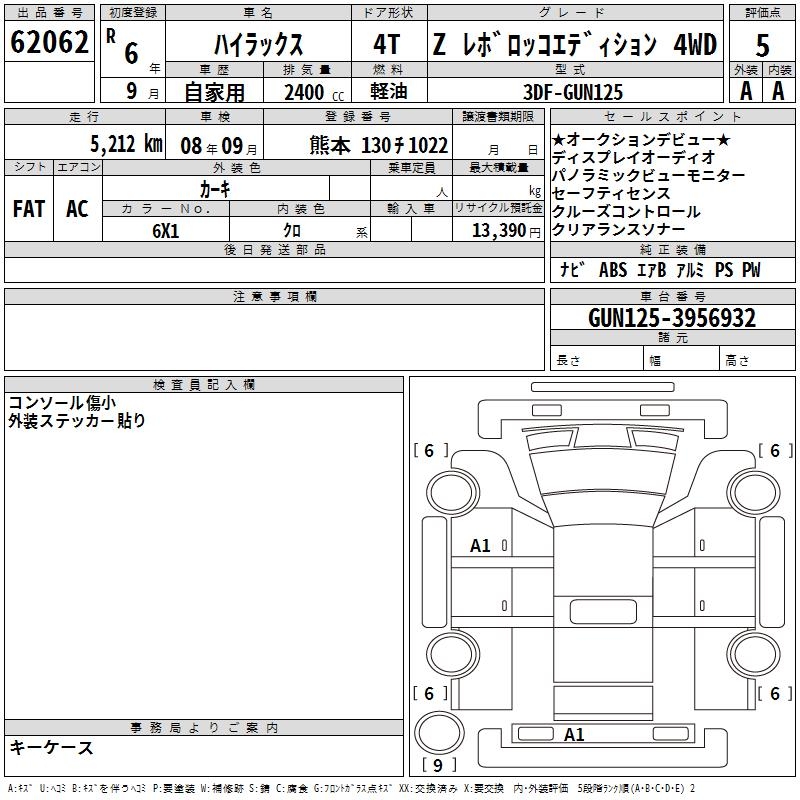Screen dimensions: 800x800
Task: Click the spare tire value [9]
Action: (x=438, y=765)
